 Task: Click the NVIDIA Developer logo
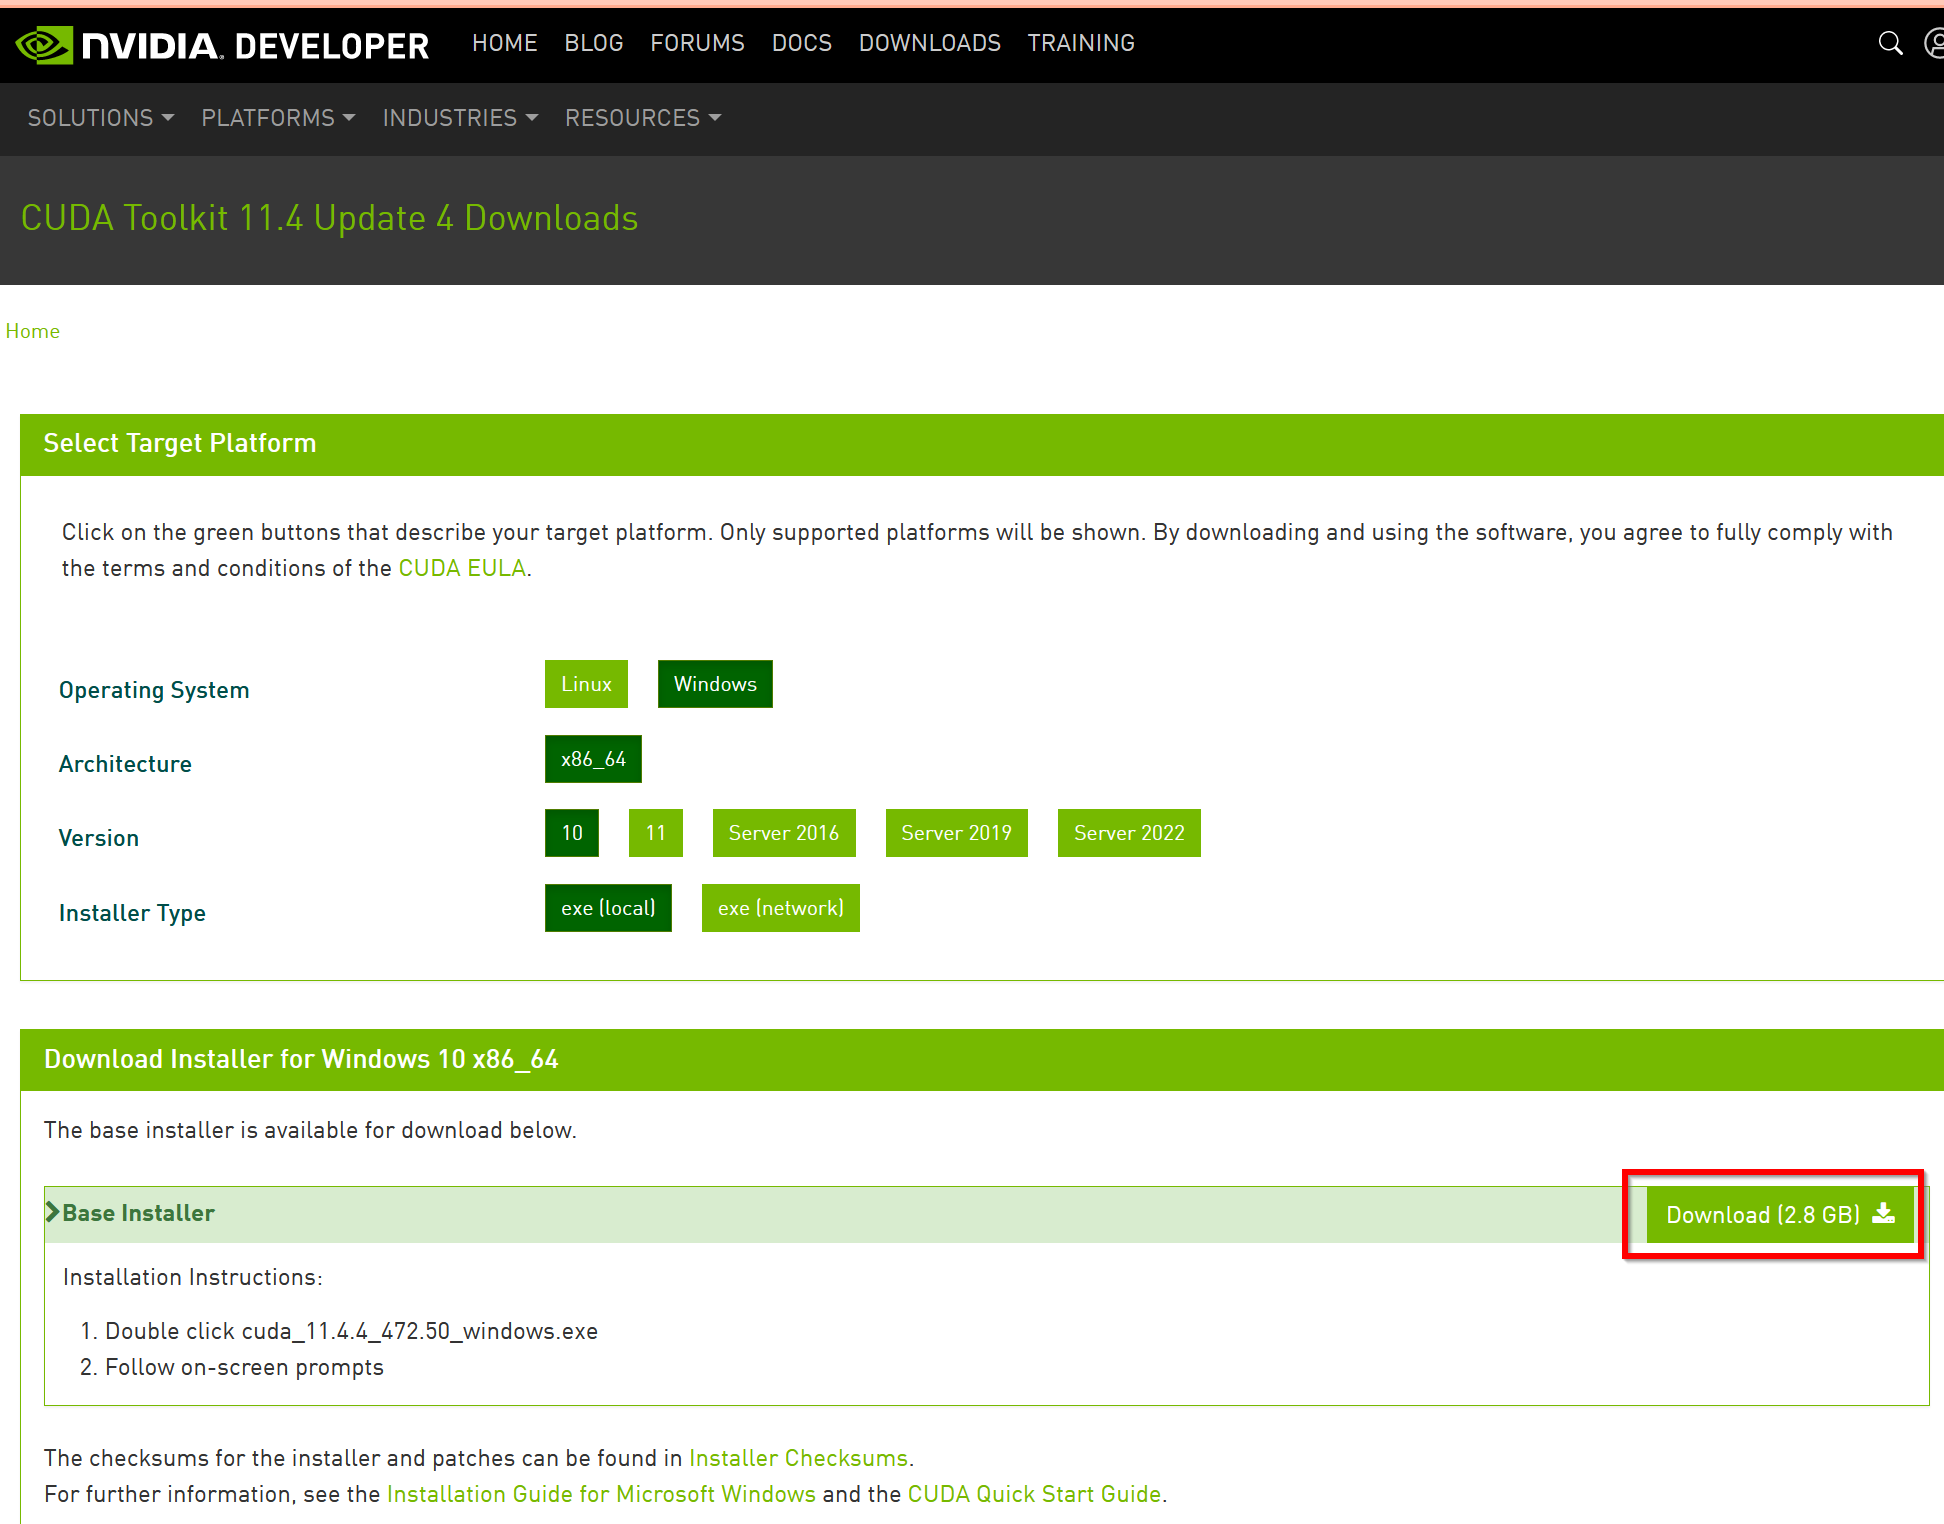pyautogui.click(x=222, y=45)
